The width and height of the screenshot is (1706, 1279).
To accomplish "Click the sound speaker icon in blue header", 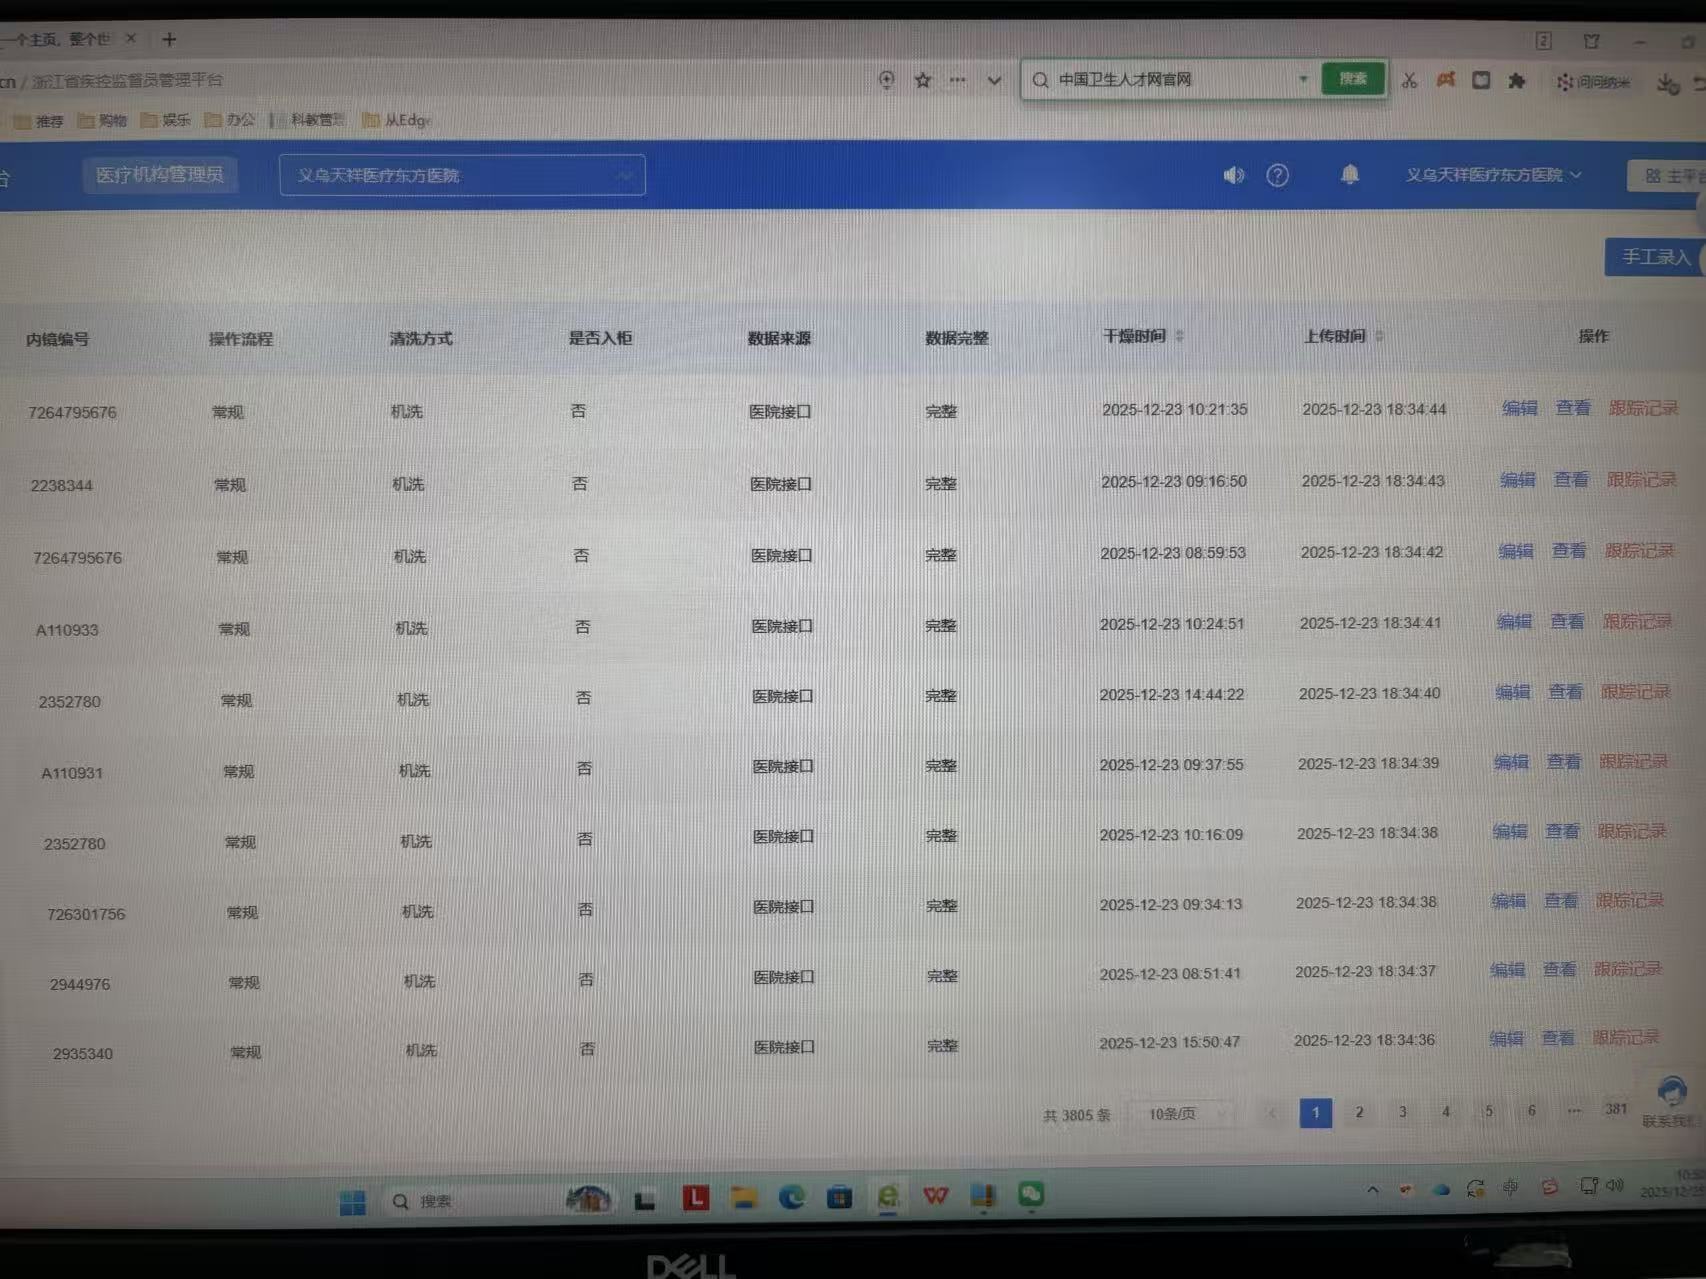I will (1233, 175).
